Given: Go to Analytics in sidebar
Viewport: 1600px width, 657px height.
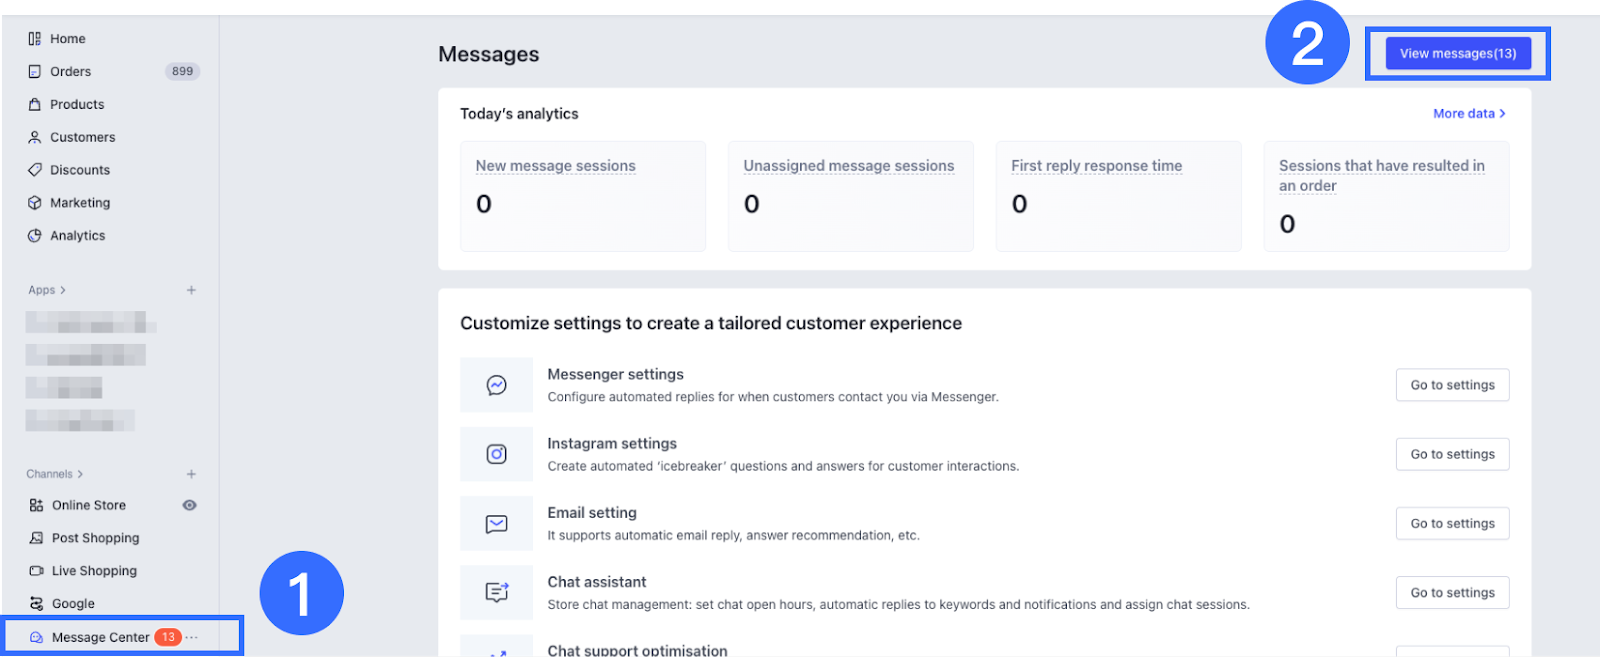Looking at the screenshot, I should 77,236.
